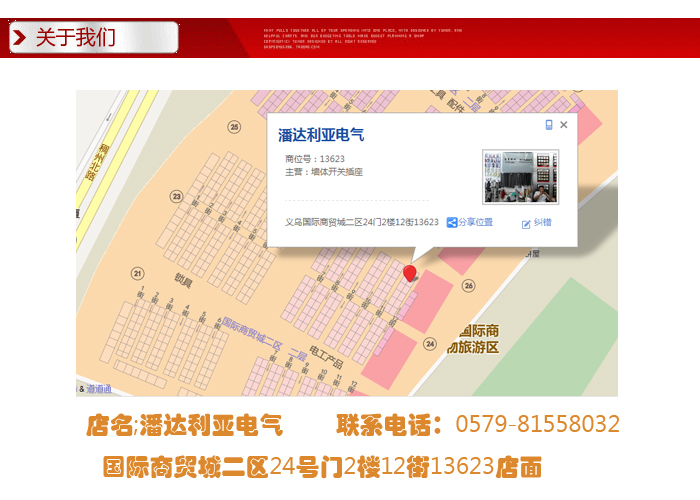The image size is (700, 500).
Task: Click the 纠错 edit pencil icon
Action: [x=526, y=224]
